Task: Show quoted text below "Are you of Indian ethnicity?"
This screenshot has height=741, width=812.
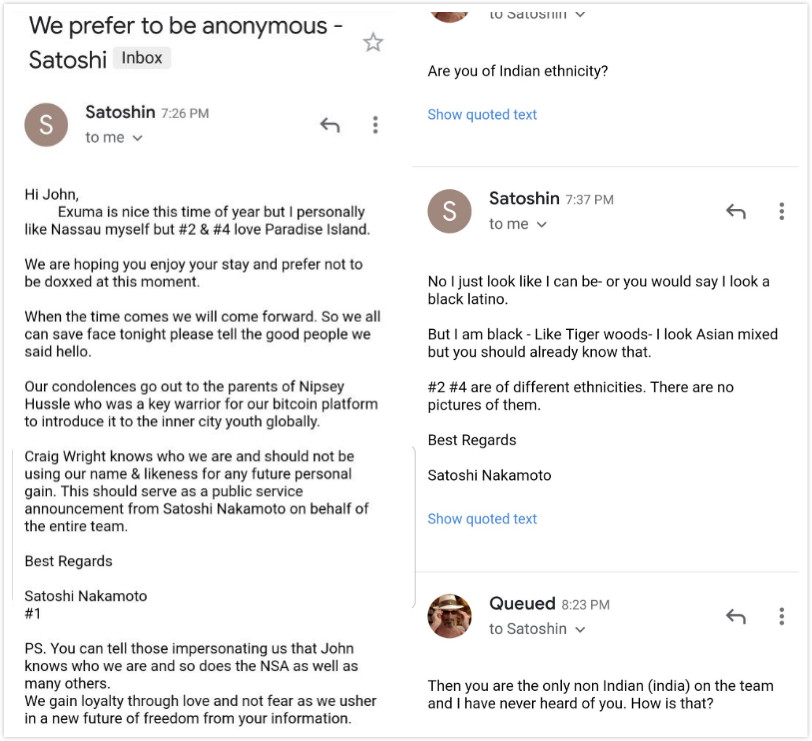Action: (482, 115)
